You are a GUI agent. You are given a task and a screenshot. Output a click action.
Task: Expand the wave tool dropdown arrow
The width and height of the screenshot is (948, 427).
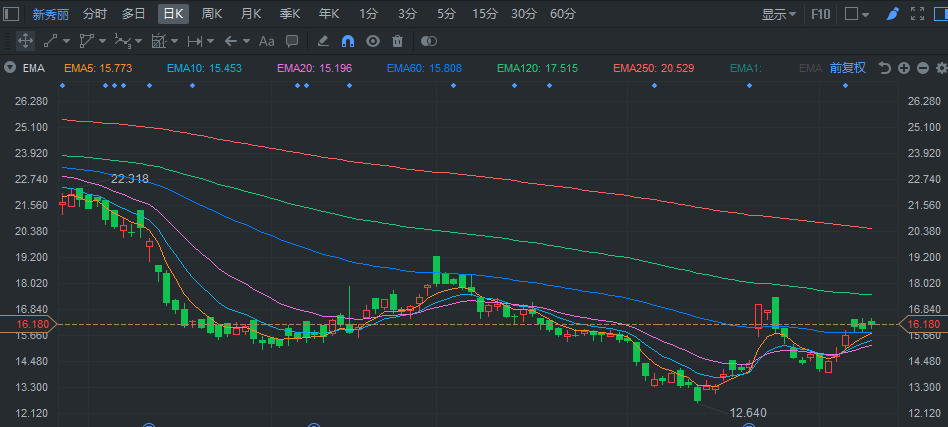[139, 41]
